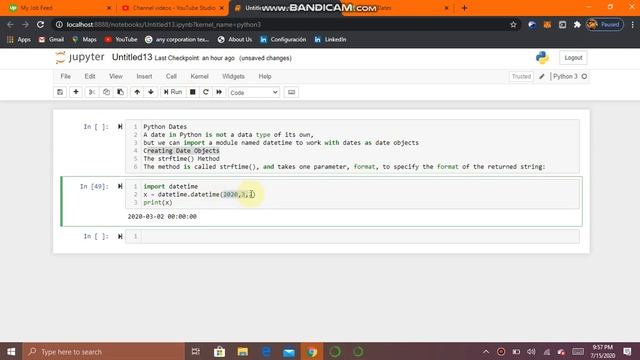Click the taskbar search box

point(104,351)
